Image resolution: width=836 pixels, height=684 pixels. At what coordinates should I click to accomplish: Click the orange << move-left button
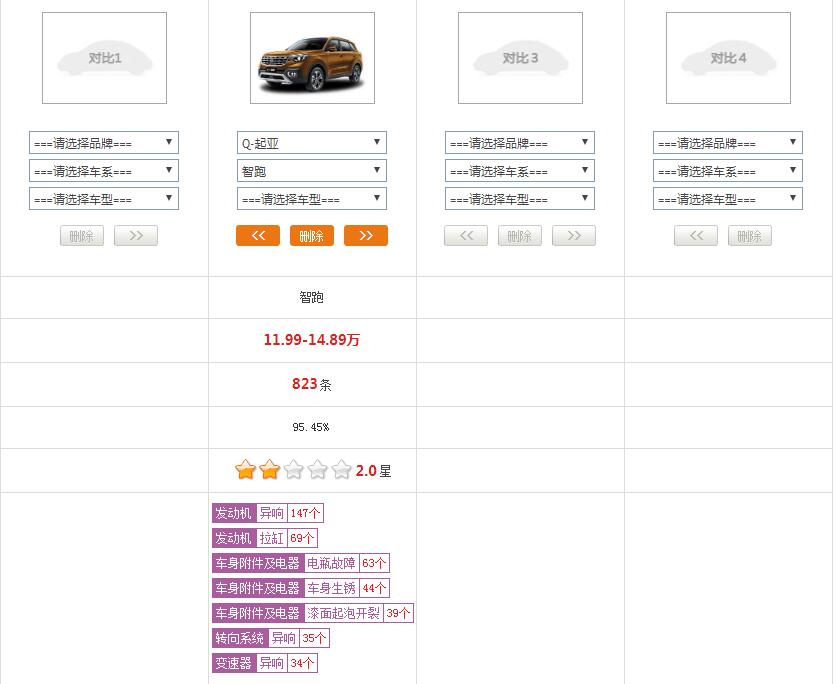click(x=258, y=236)
